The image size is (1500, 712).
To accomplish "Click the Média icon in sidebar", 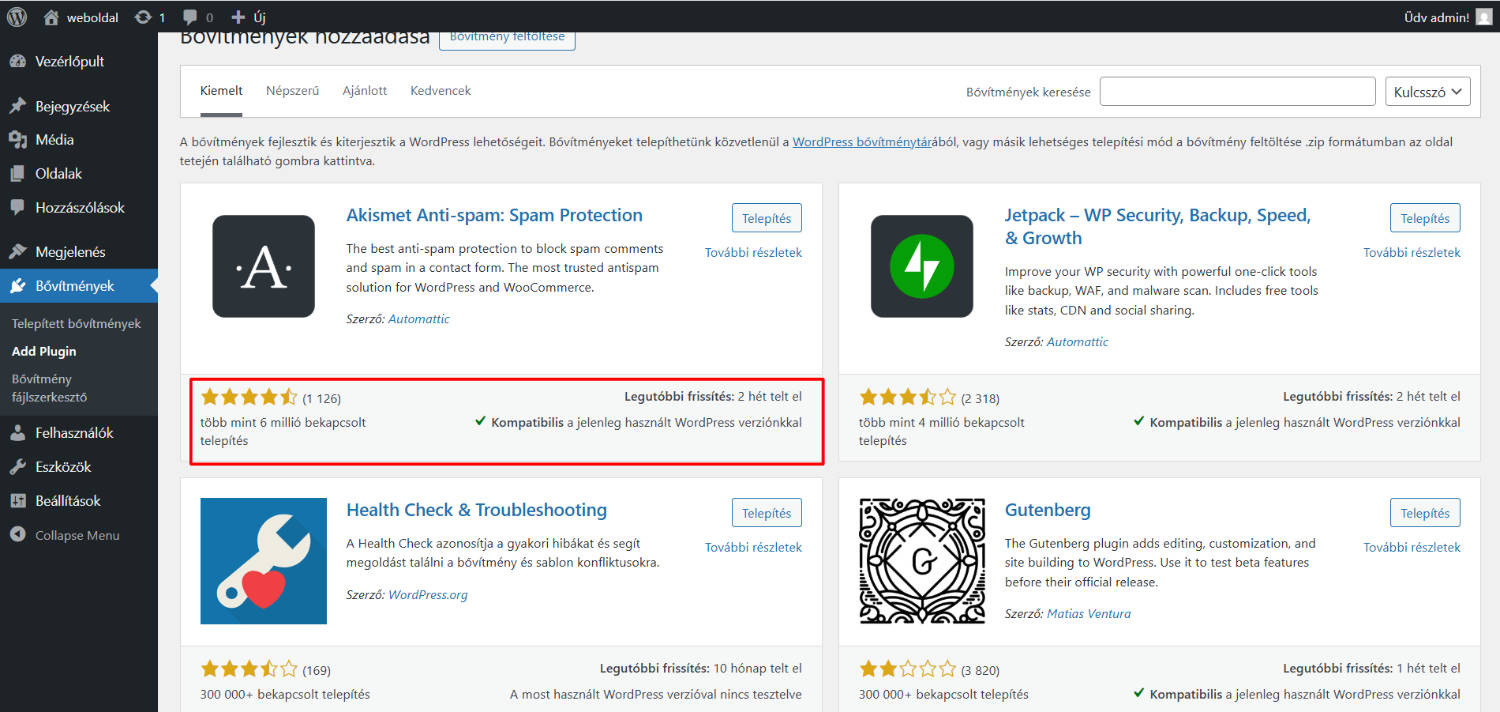I will click(17, 140).
